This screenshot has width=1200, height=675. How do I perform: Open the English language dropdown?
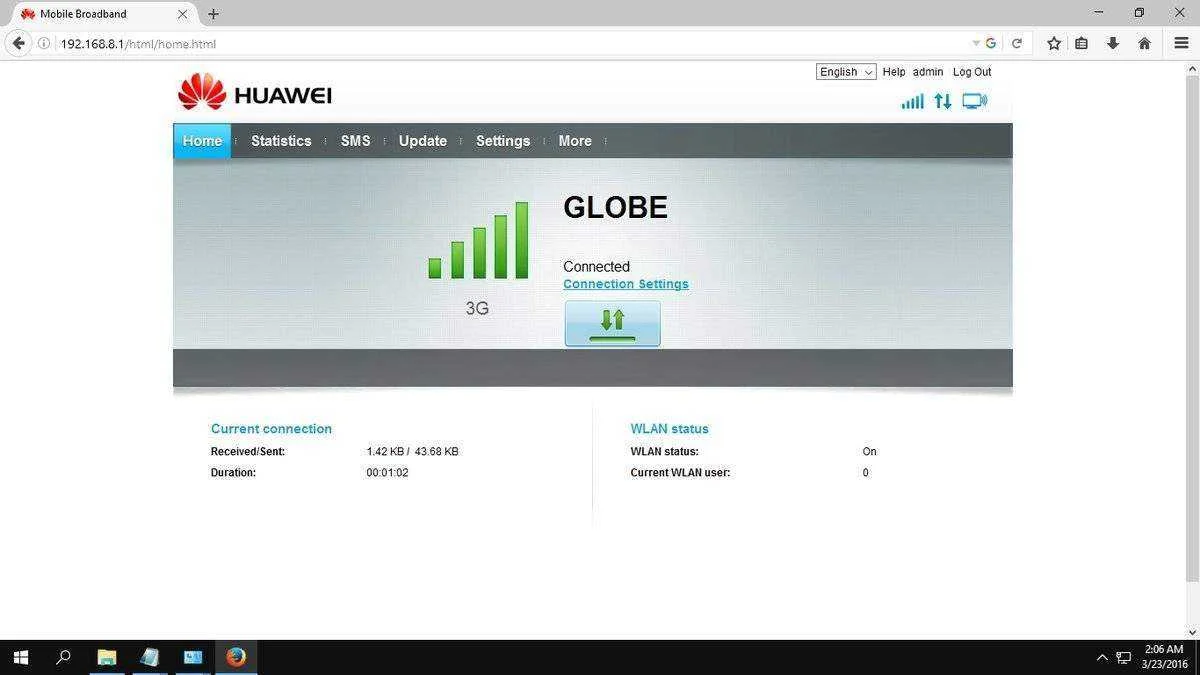(x=846, y=72)
